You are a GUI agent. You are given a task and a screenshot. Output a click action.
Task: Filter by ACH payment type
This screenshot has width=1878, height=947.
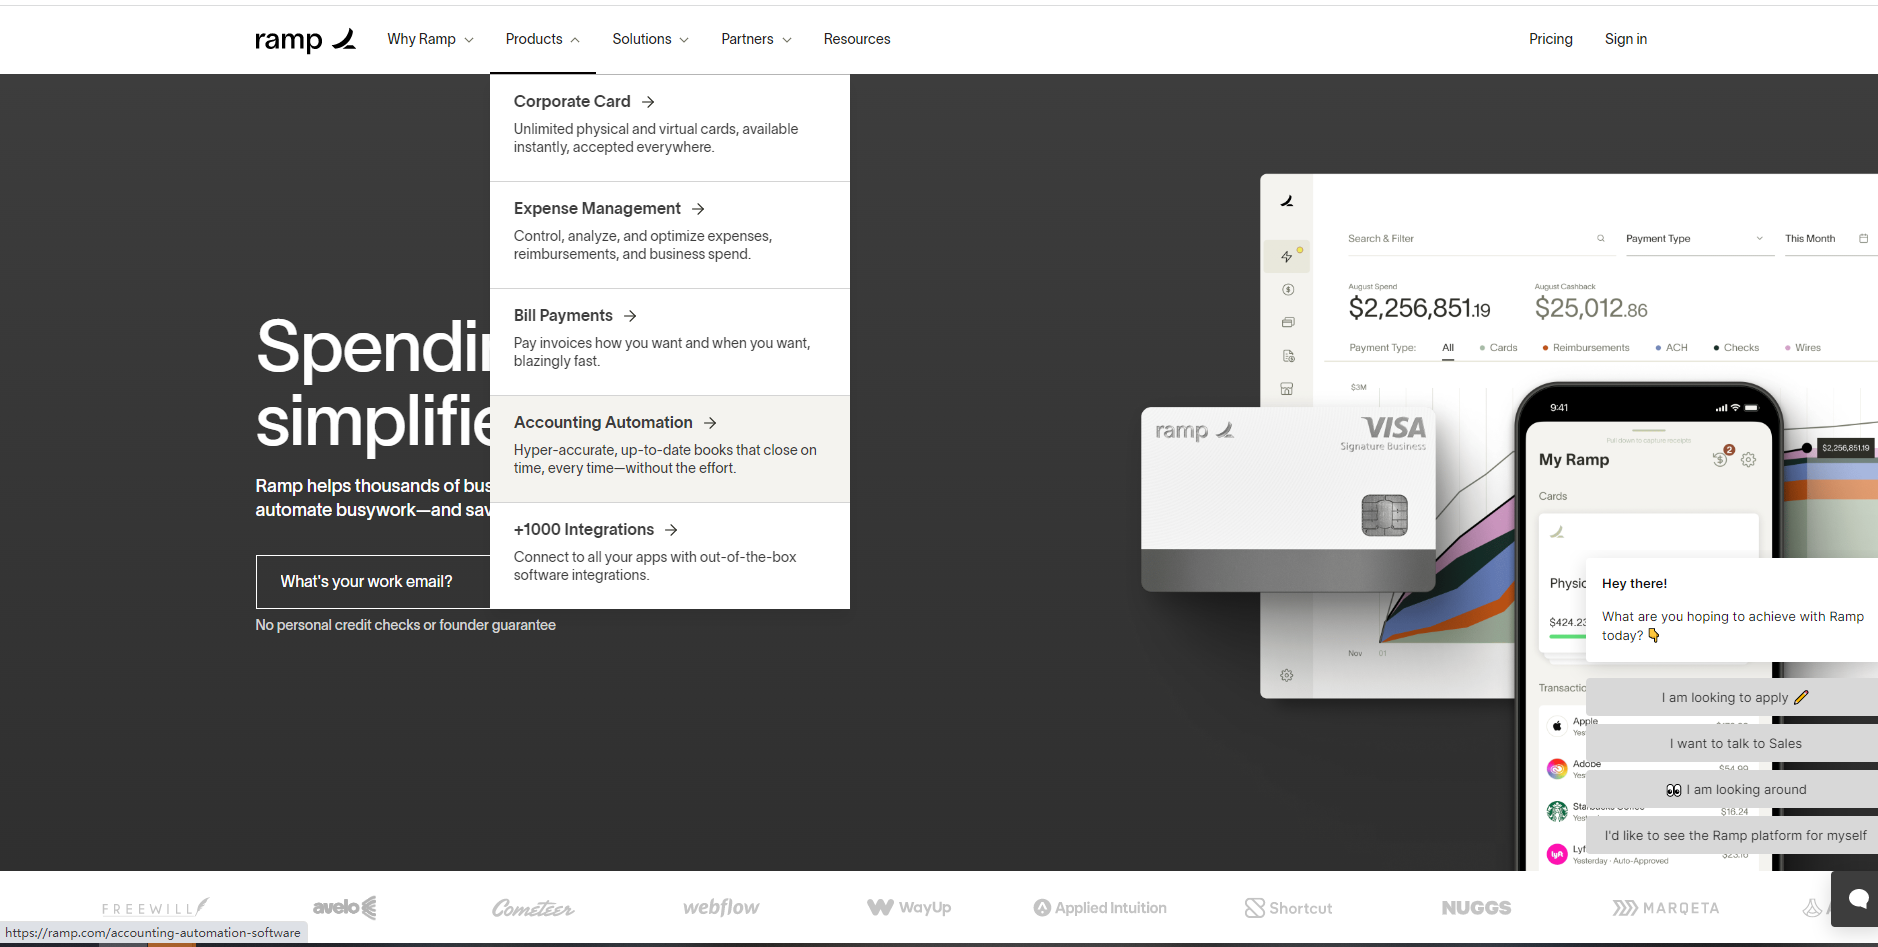coord(1671,348)
